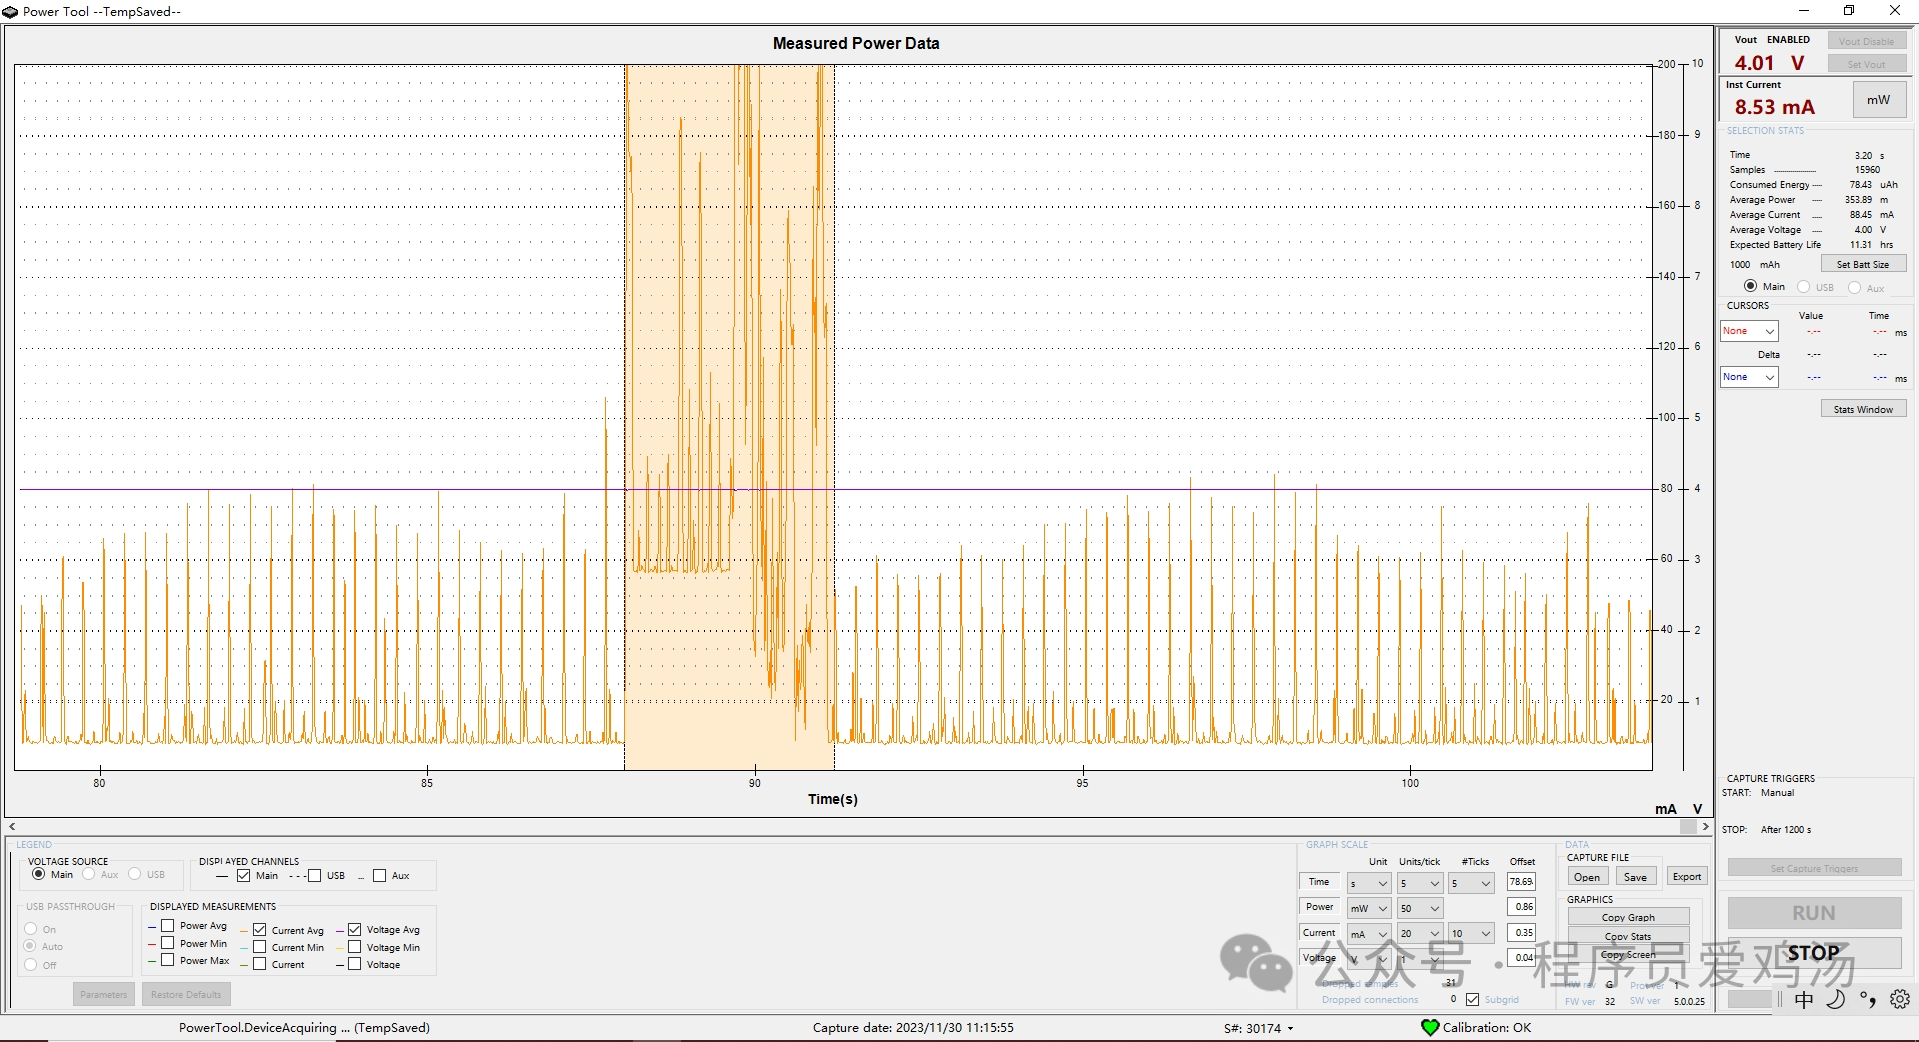Click the Capture date status bar text

pyautogui.click(x=913, y=1028)
